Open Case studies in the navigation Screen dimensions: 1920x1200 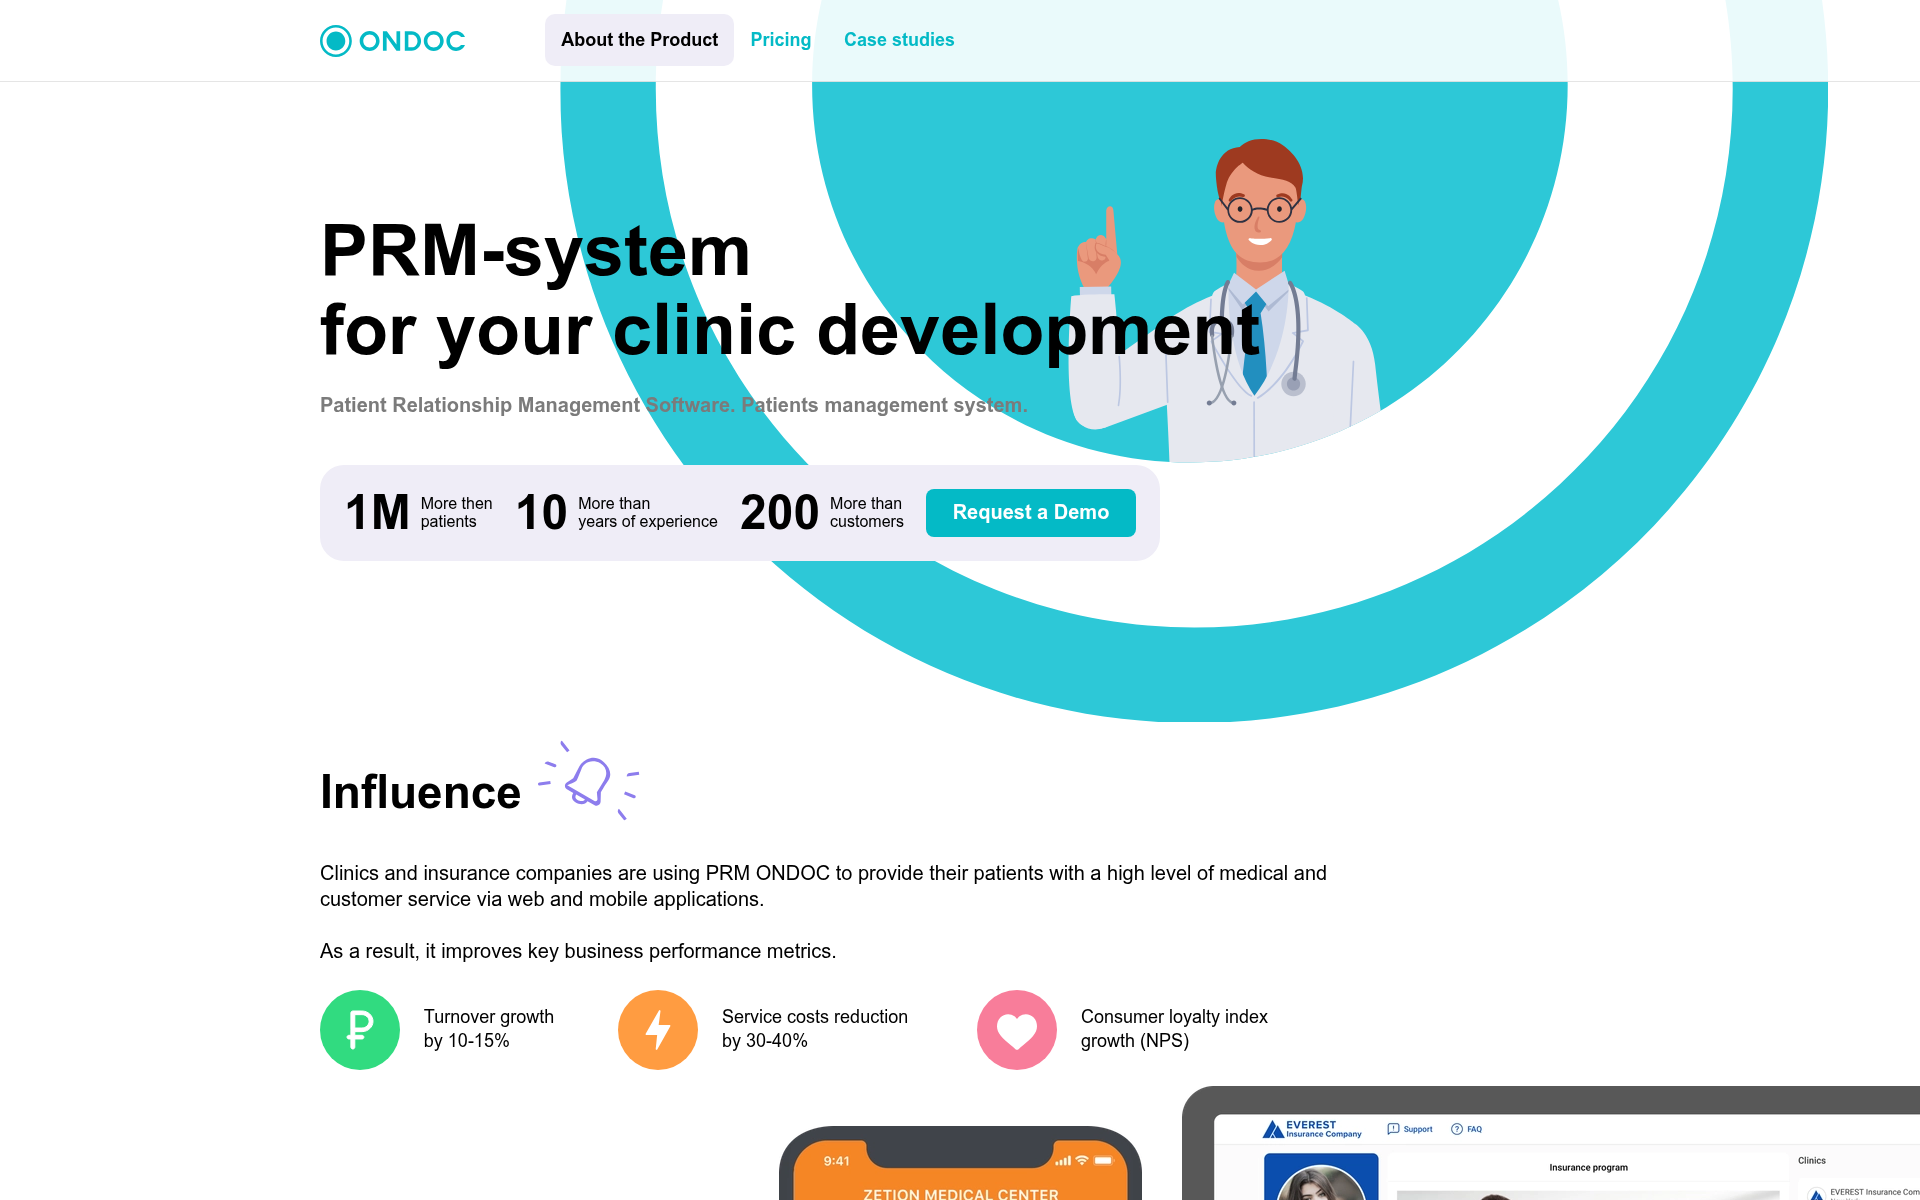pos(899,40)
